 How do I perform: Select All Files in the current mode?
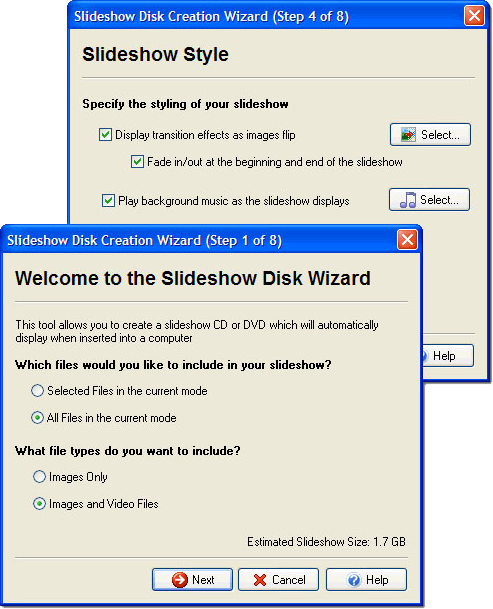(37, 418)
